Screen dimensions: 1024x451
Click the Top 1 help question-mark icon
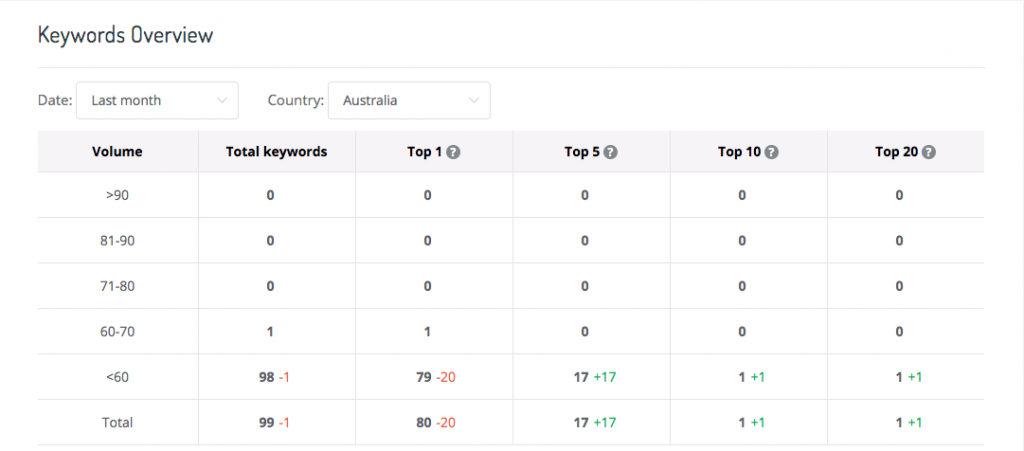coord(454,152)
